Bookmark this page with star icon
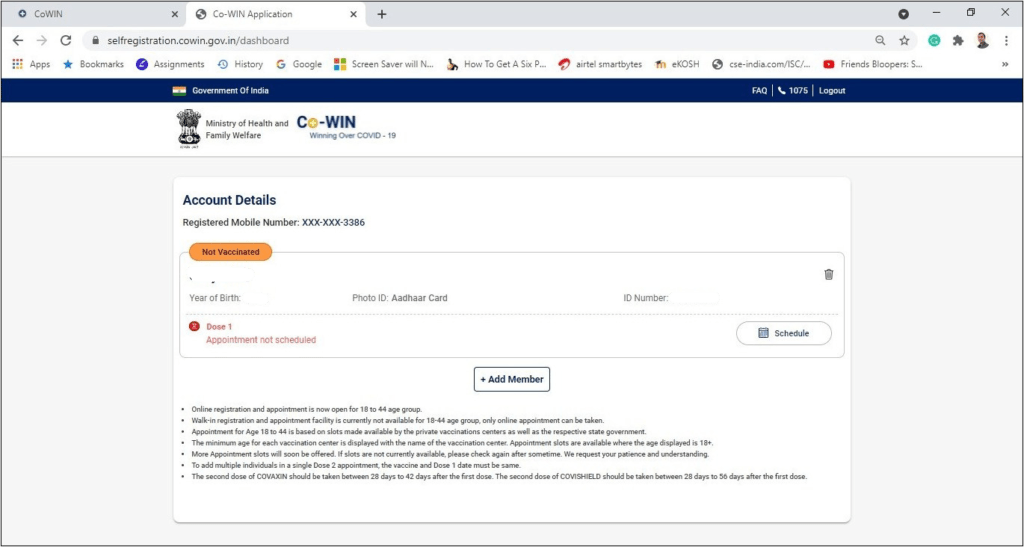This screenshot has width=1024, height=547. 904,41
